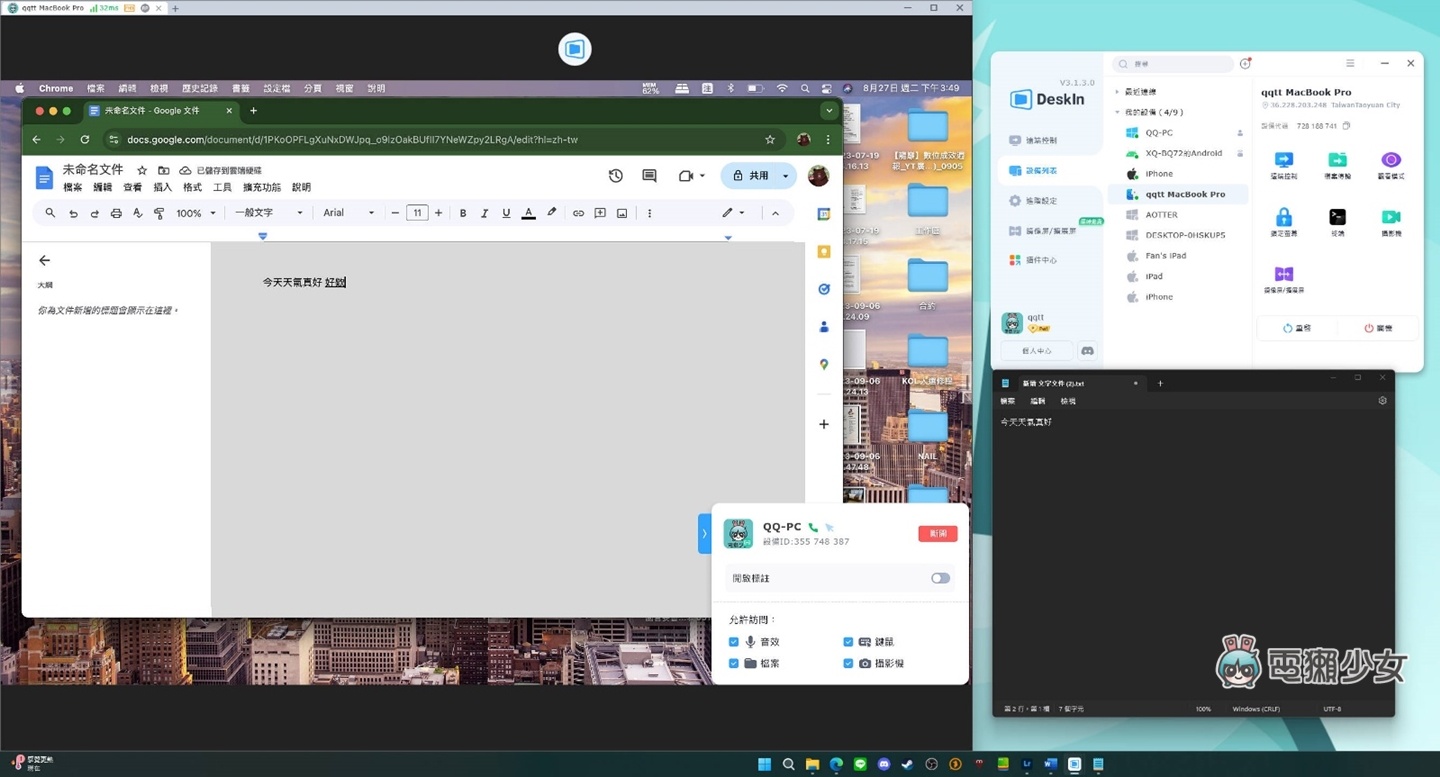Click the purple mirror/extend screen icon
The height and width of the screenshot is (777, 1440).
(1284, 274)
